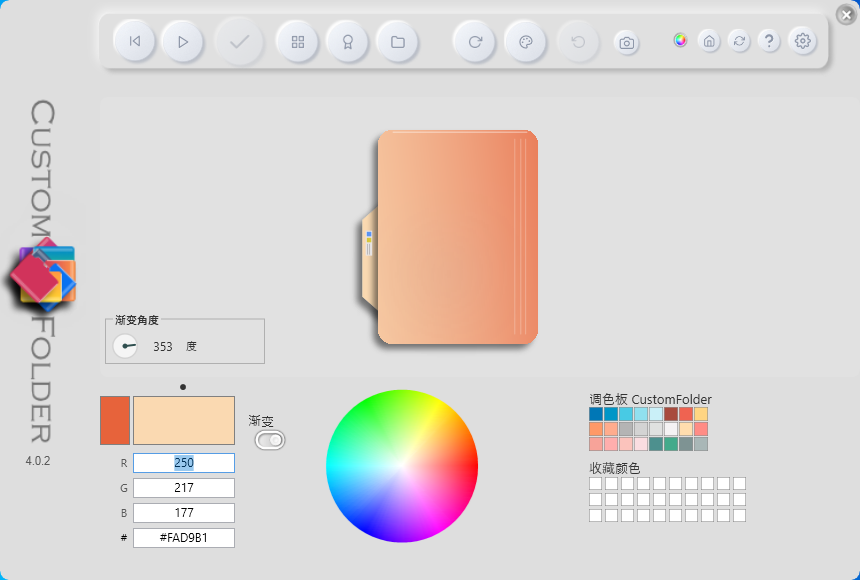
Task: Choose the brown-red palette swatch
Action: click(x=671, y=414)
